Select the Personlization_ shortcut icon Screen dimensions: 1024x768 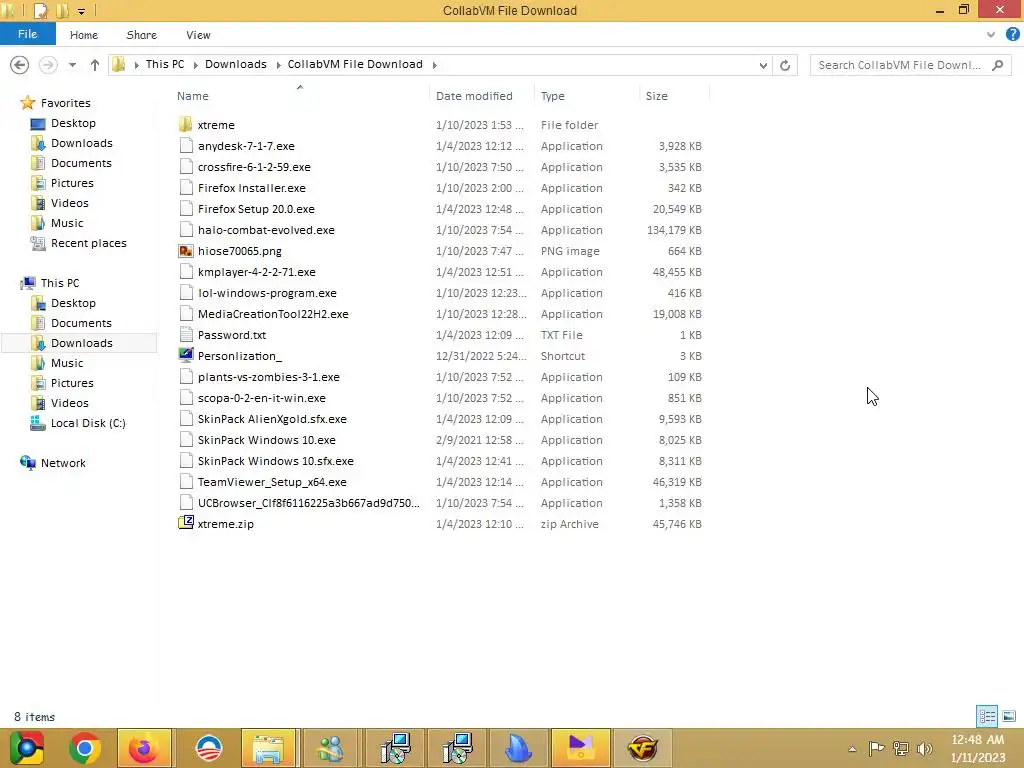pos(185,355)
